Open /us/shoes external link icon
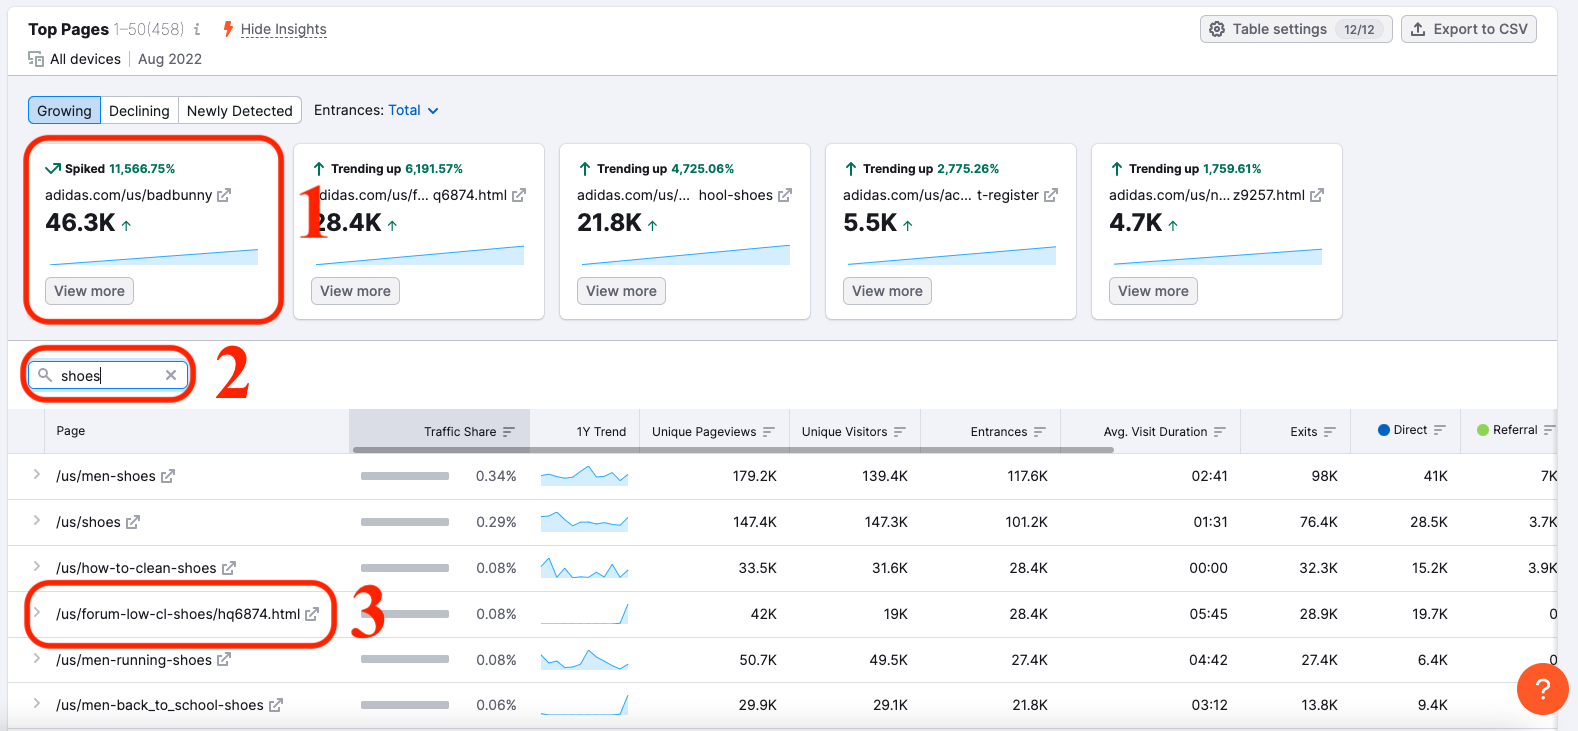The height and width of the screenshot is (731, 1578). [133, 522]
